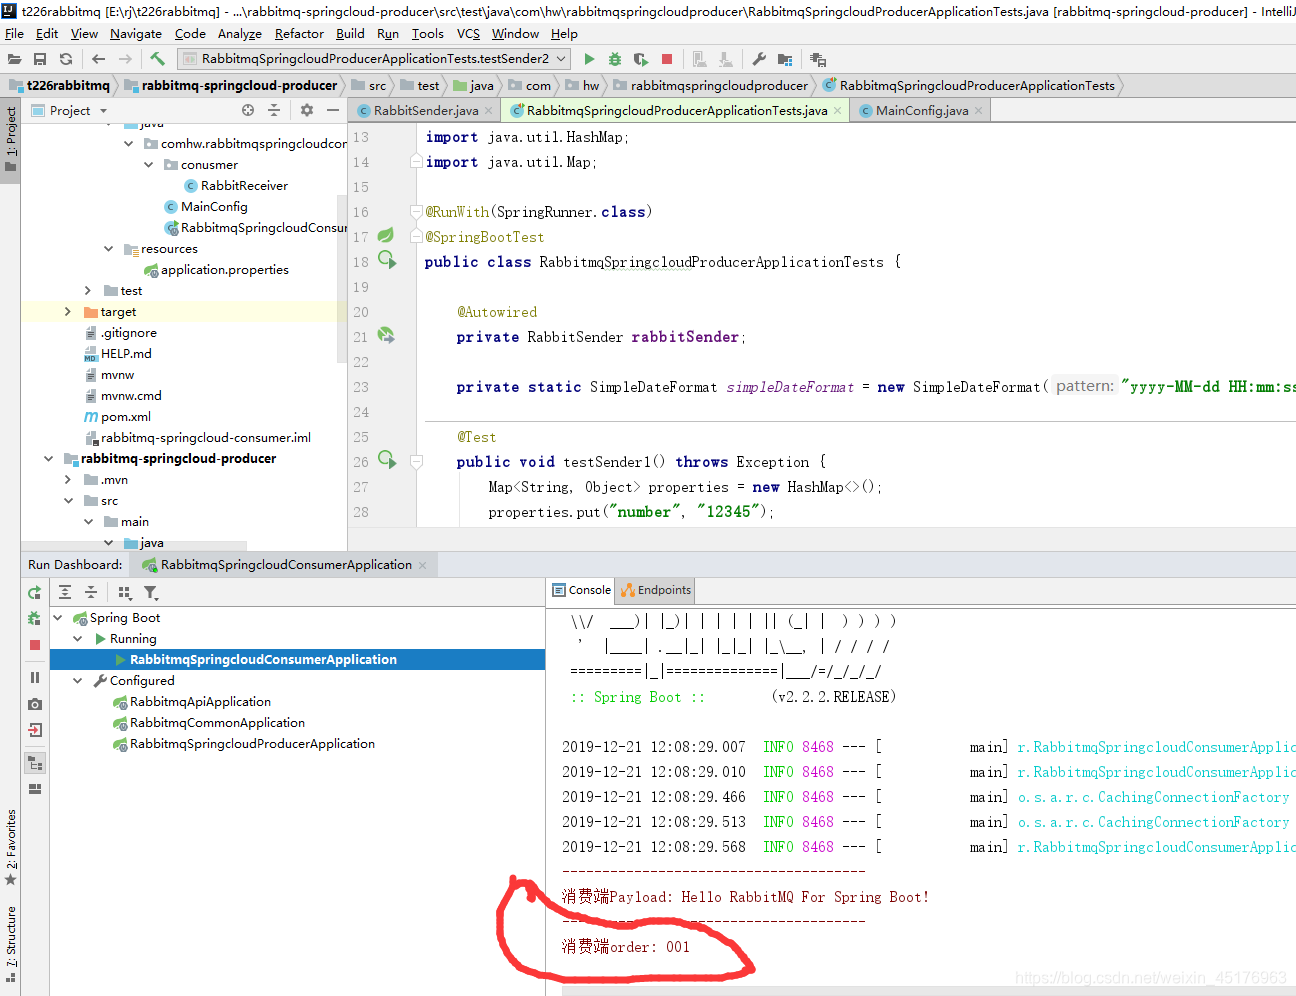The height and width of the screenshot is (996, 1296).
Task: Collapse all in the Project panel header
Action: click(274, 110)
